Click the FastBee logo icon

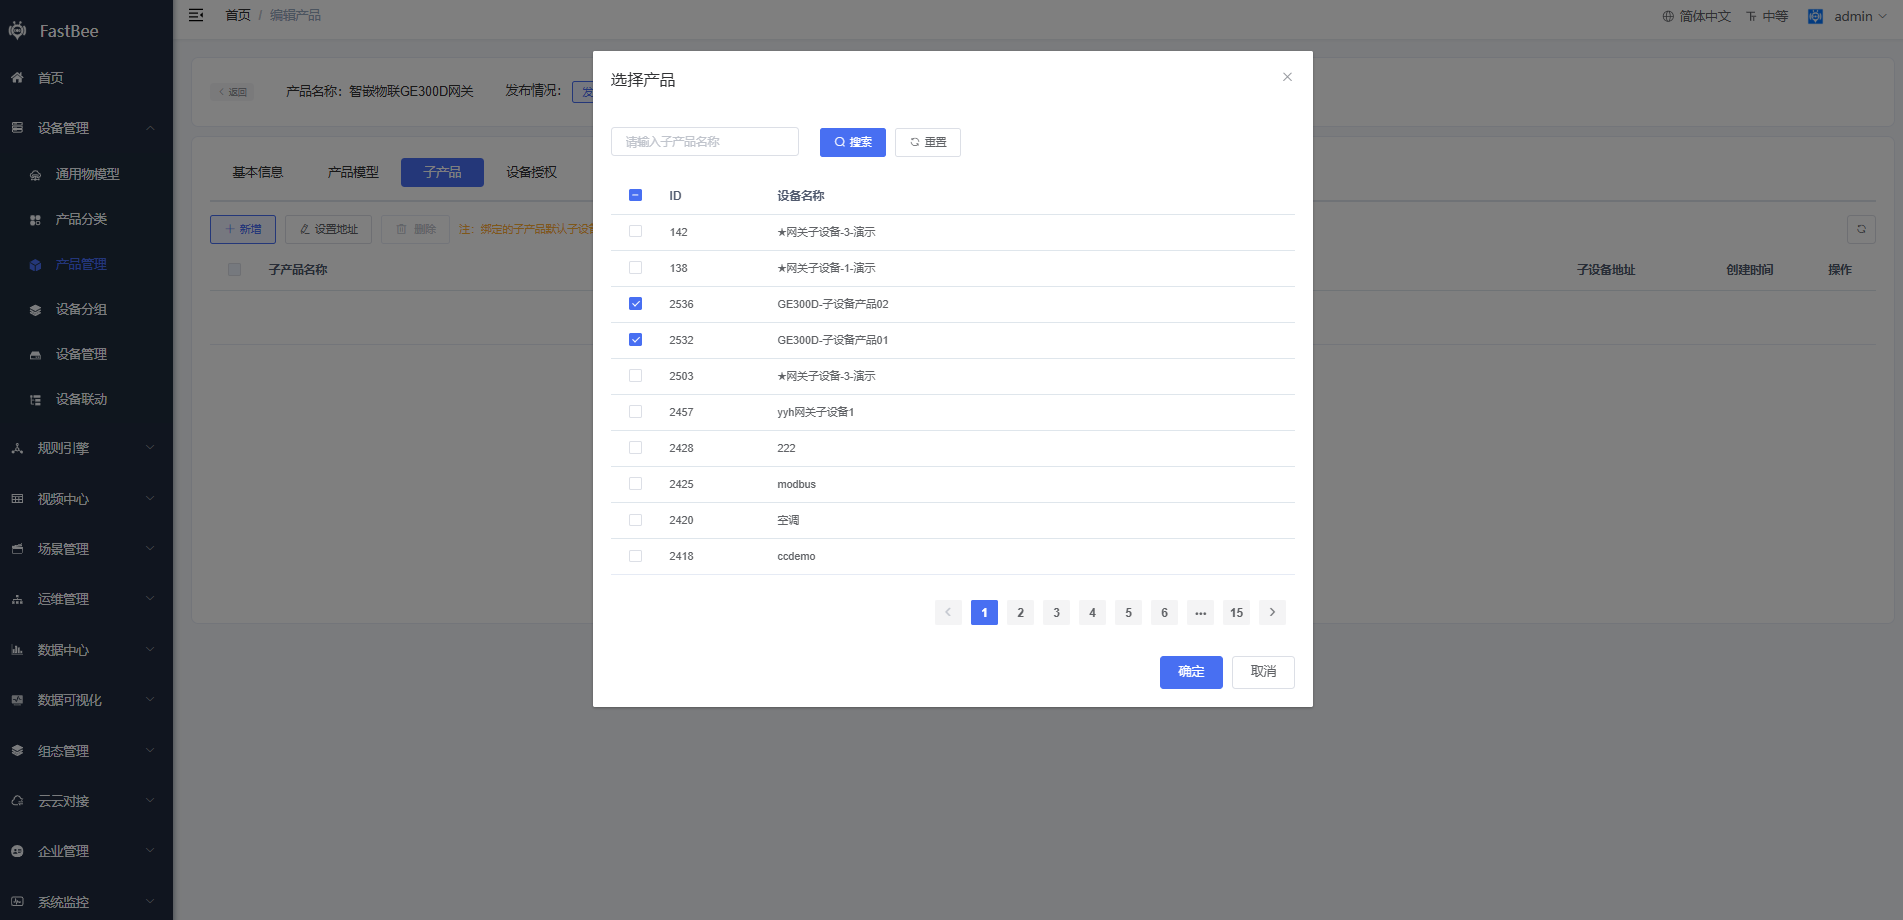pyautogui.click(x=17, y=31)
